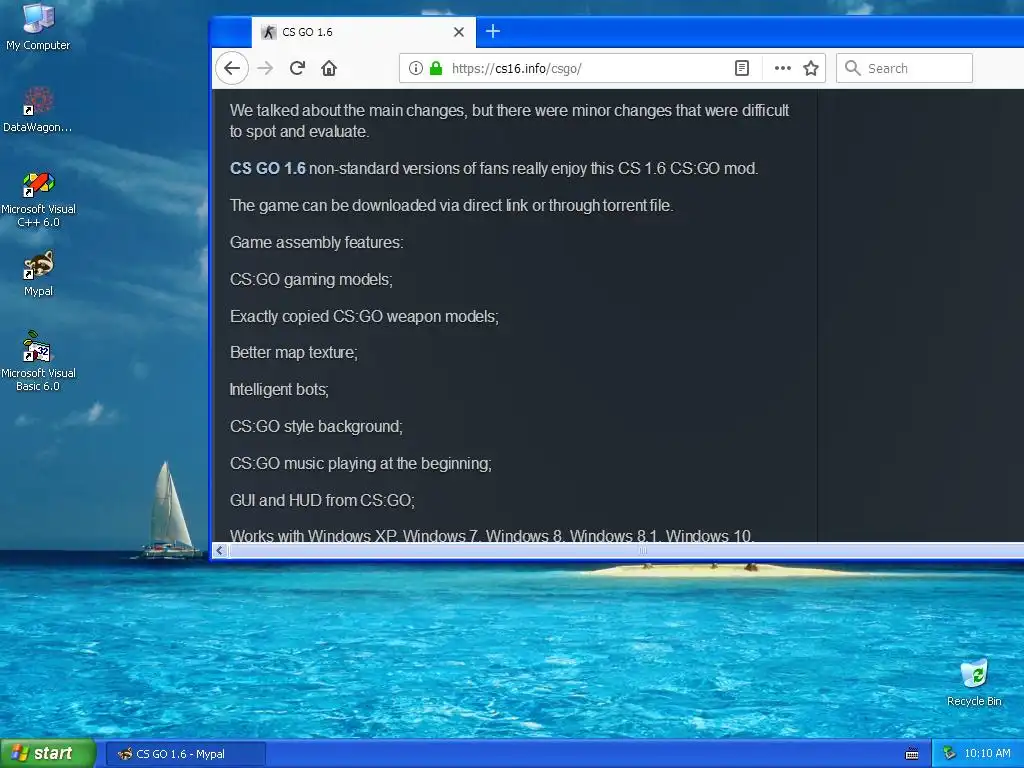The width and height of the screenshot is (1024, 768).
Task: Click the search magnifier icon
Action: (x=852, y=68)
